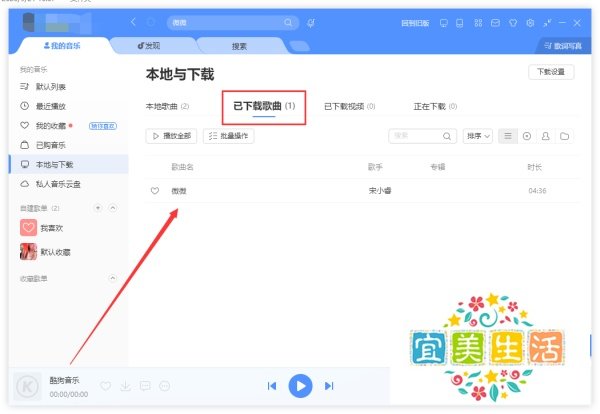
Task: Click the 批量操作 button
Action: [x=228, y=136]
